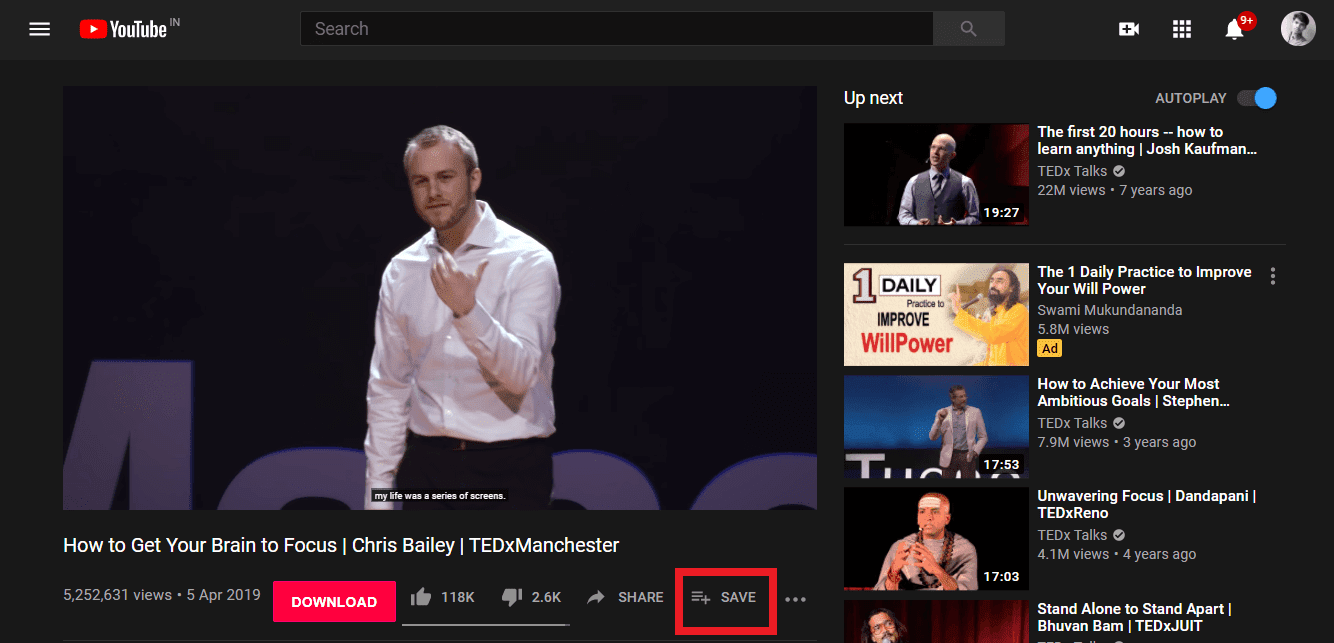
Task: Share the video
Action: coord(625,597)
